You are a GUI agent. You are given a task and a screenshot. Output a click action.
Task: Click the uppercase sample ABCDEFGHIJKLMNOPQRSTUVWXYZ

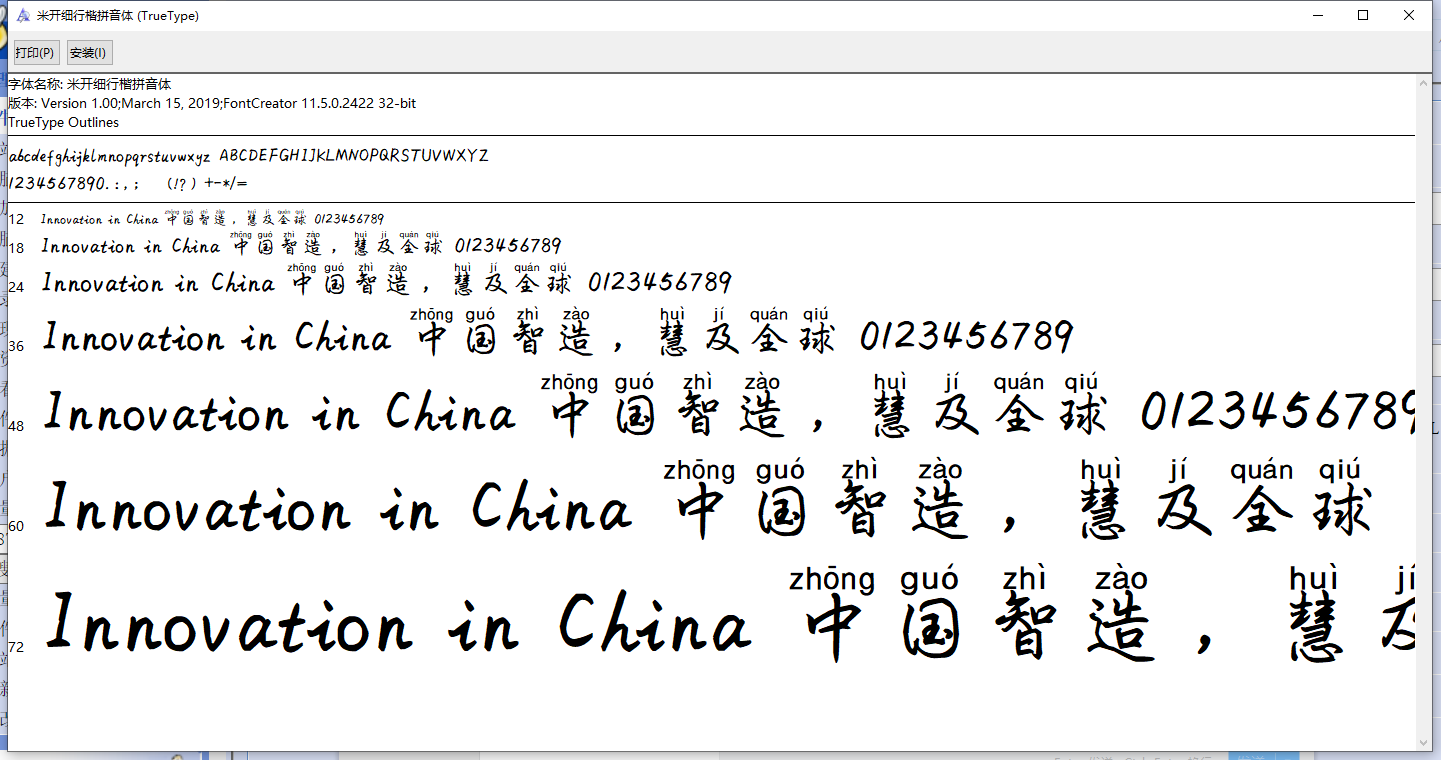[x=354, y=156]
